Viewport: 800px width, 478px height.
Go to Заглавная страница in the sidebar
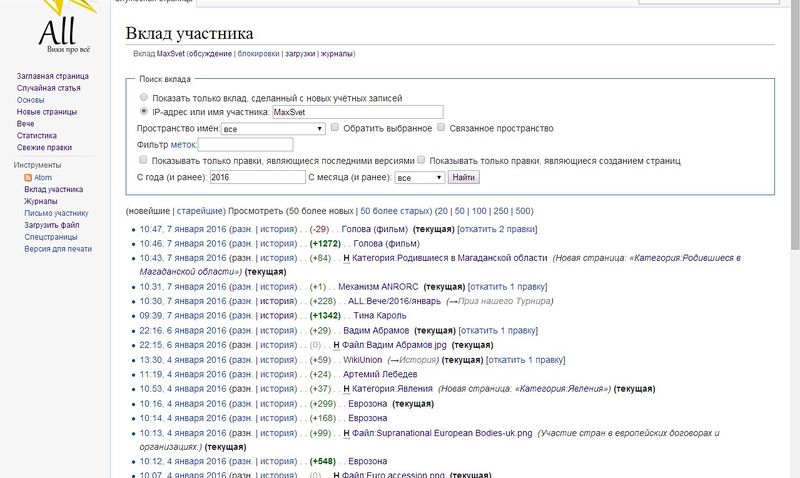click(x=53, y=76)
